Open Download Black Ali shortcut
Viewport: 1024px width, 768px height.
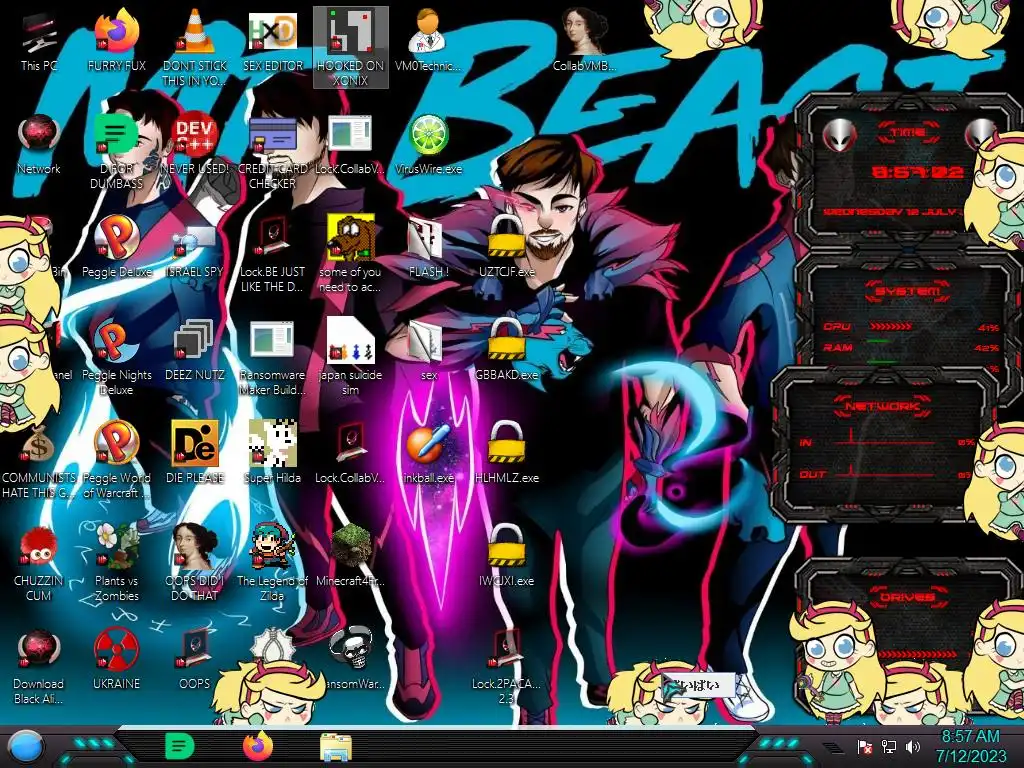[x=39, y=666]
